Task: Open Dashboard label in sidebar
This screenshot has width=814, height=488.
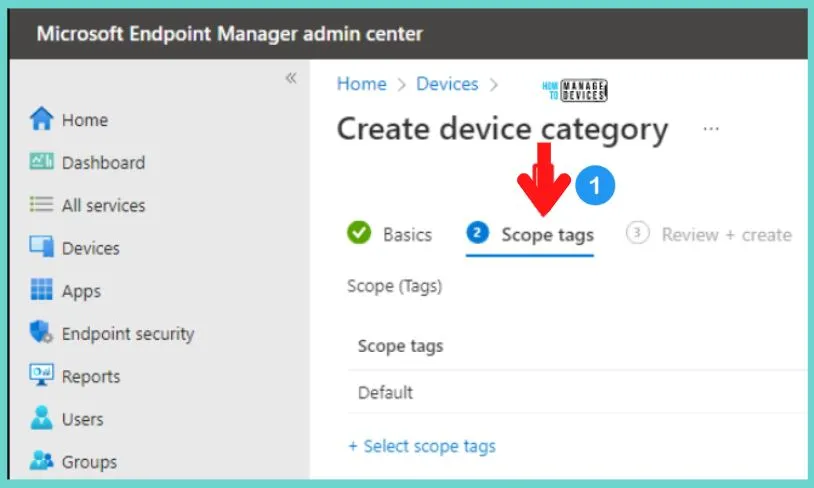Action: point(103,162)
